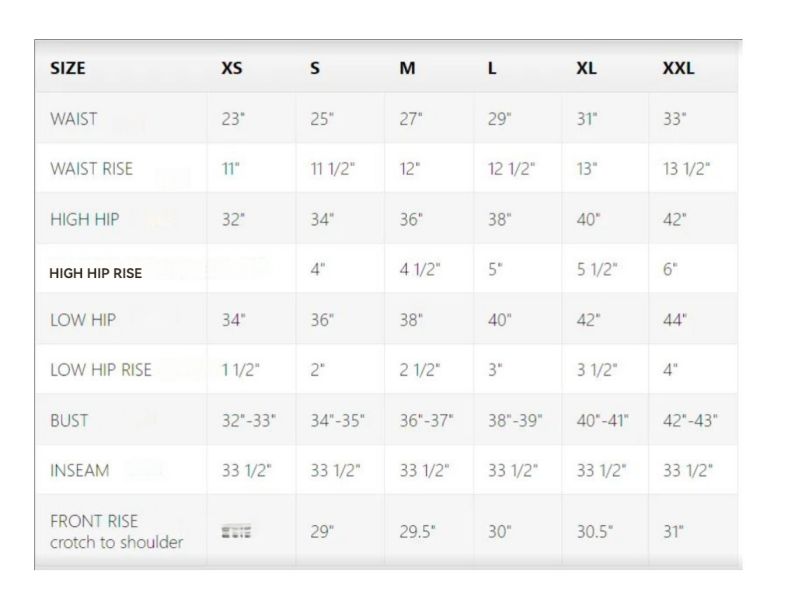Click the 30.5" front rise value
Viewport: 800px width, 589px height.
pyautogui.click(x=594, y=531)
